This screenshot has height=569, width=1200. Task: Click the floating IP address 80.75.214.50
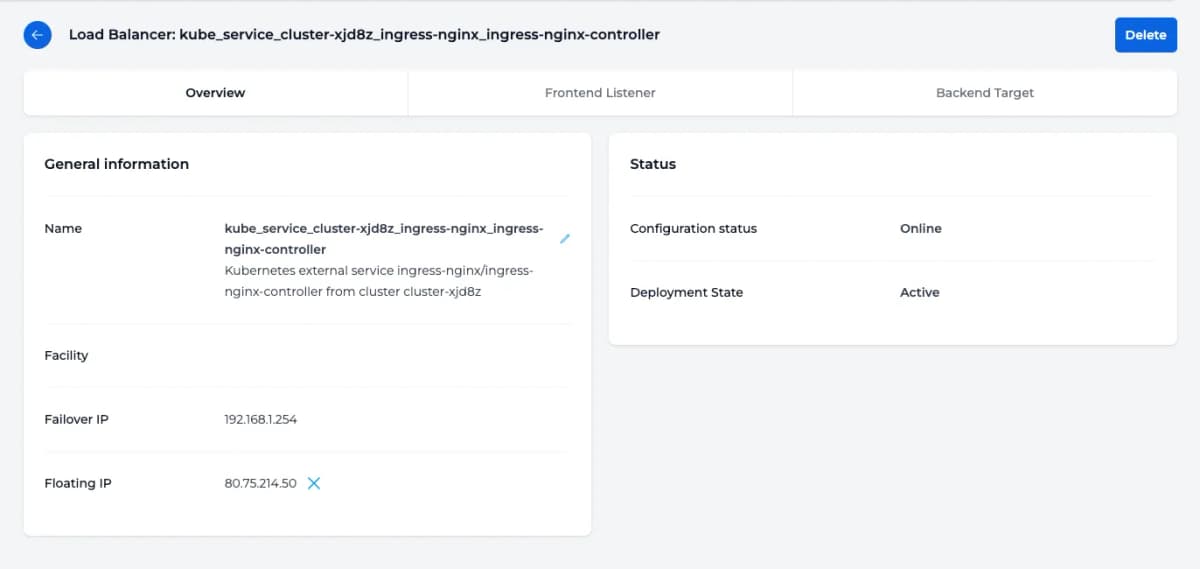pos(261,483)
